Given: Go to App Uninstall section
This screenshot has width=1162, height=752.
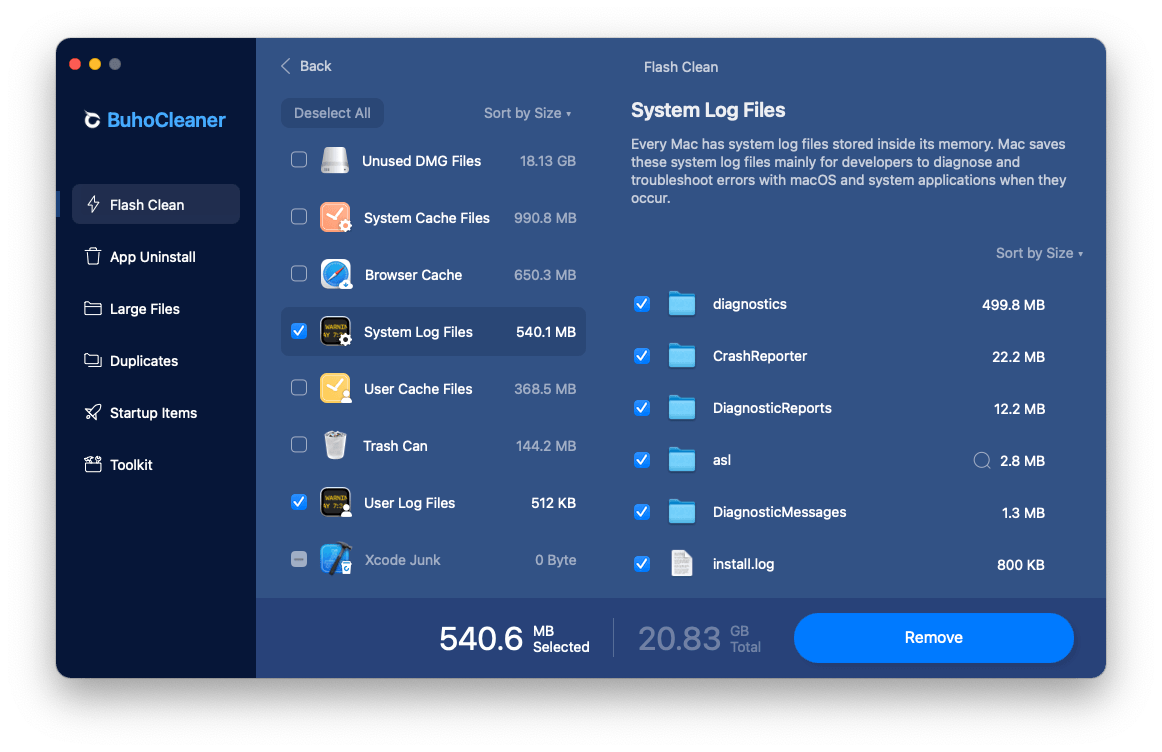Looking at the screenshot, I should [156, 256].
